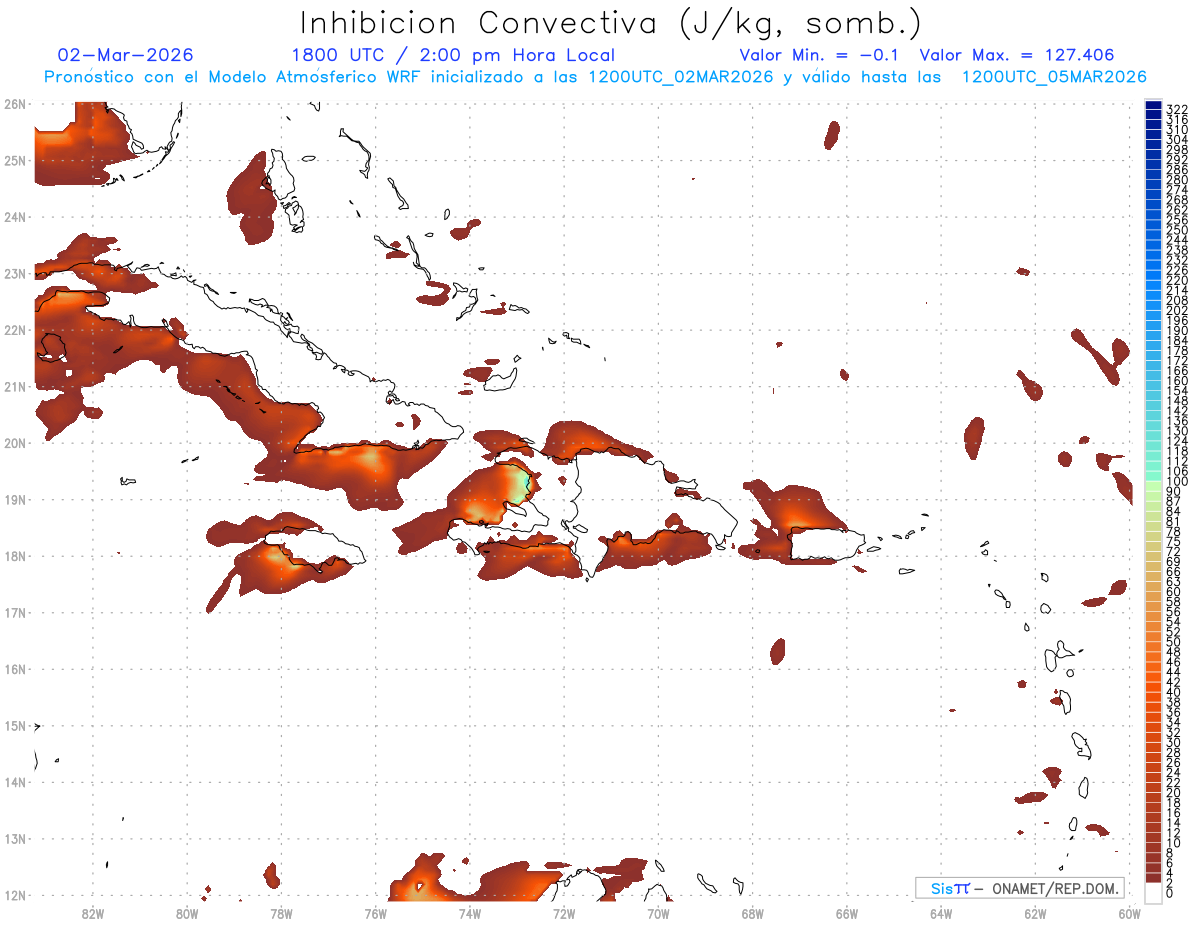
Task: Click the 12N latitude label
Action: pos(14,895)
